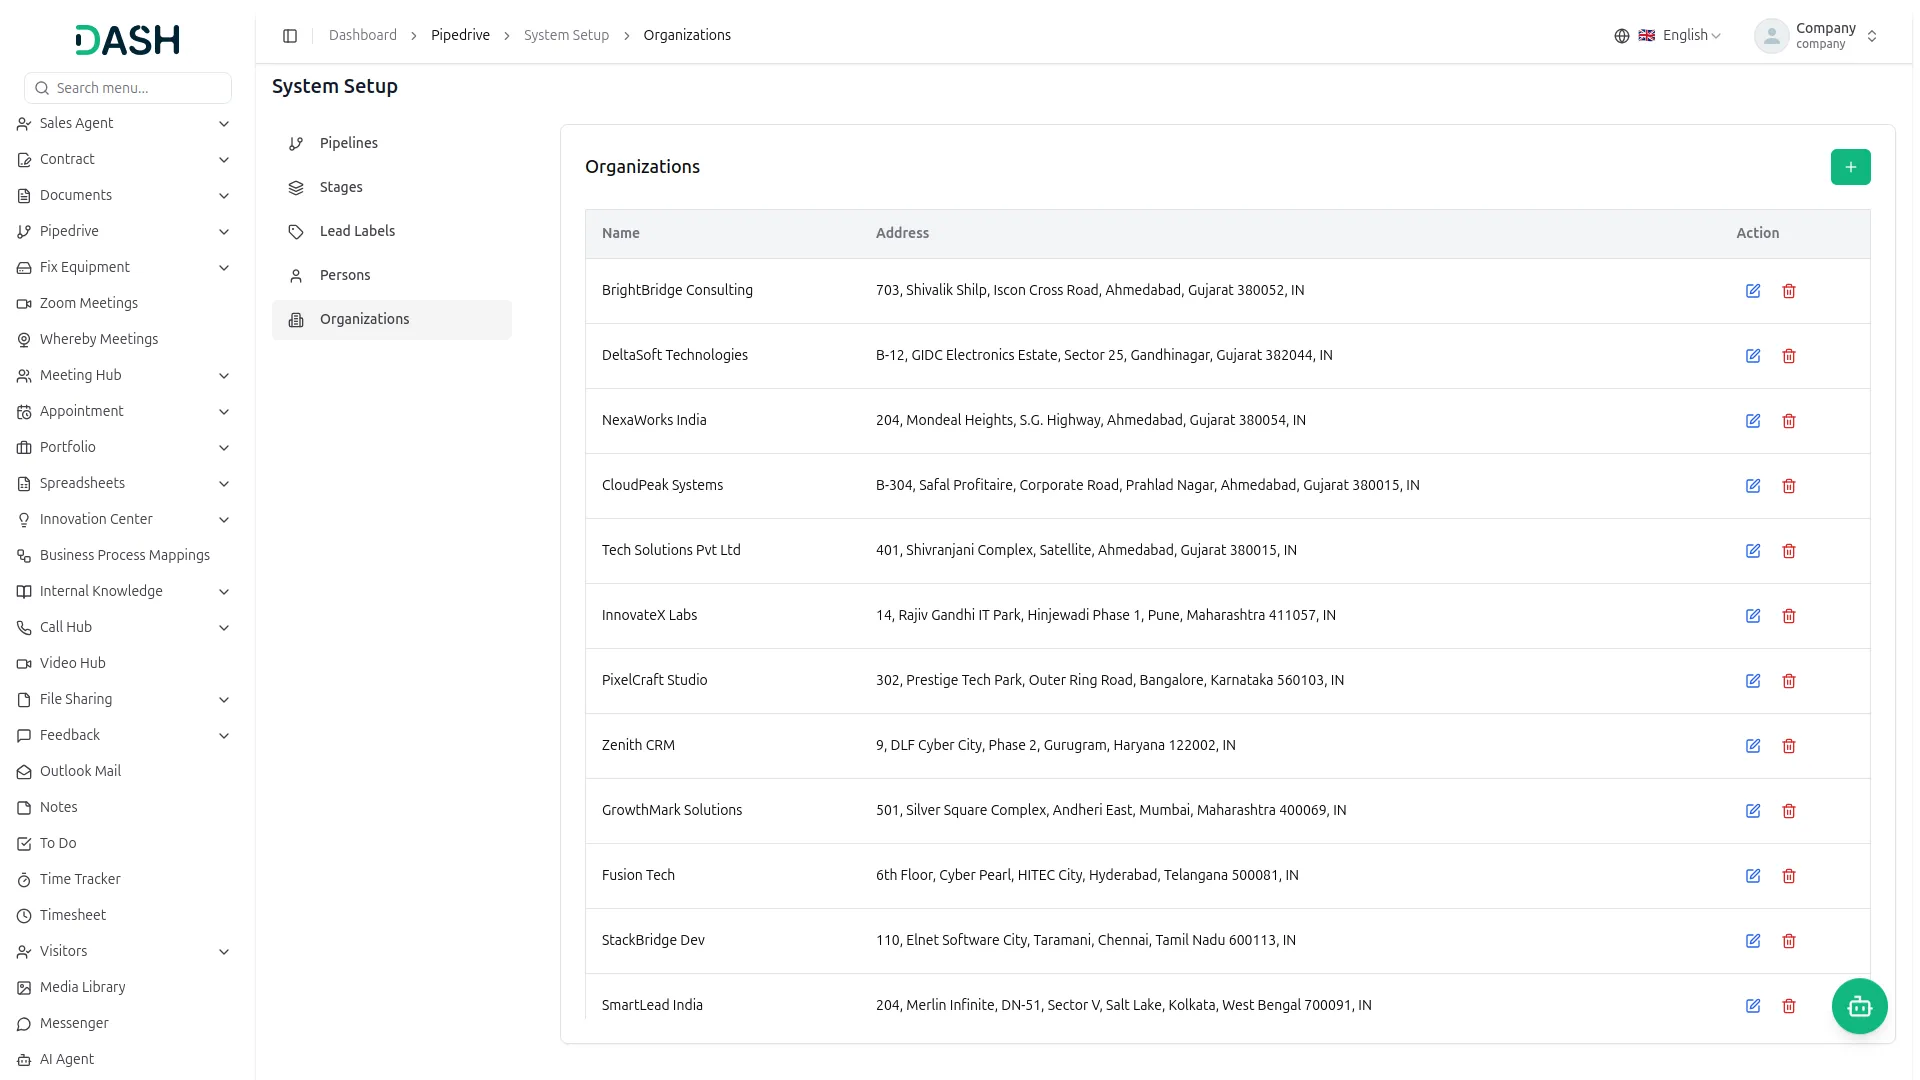The width and height of the screenshot is (1920, 1080).
Task: Edit the NexaWorks India row
Action: pos(1753,421)
